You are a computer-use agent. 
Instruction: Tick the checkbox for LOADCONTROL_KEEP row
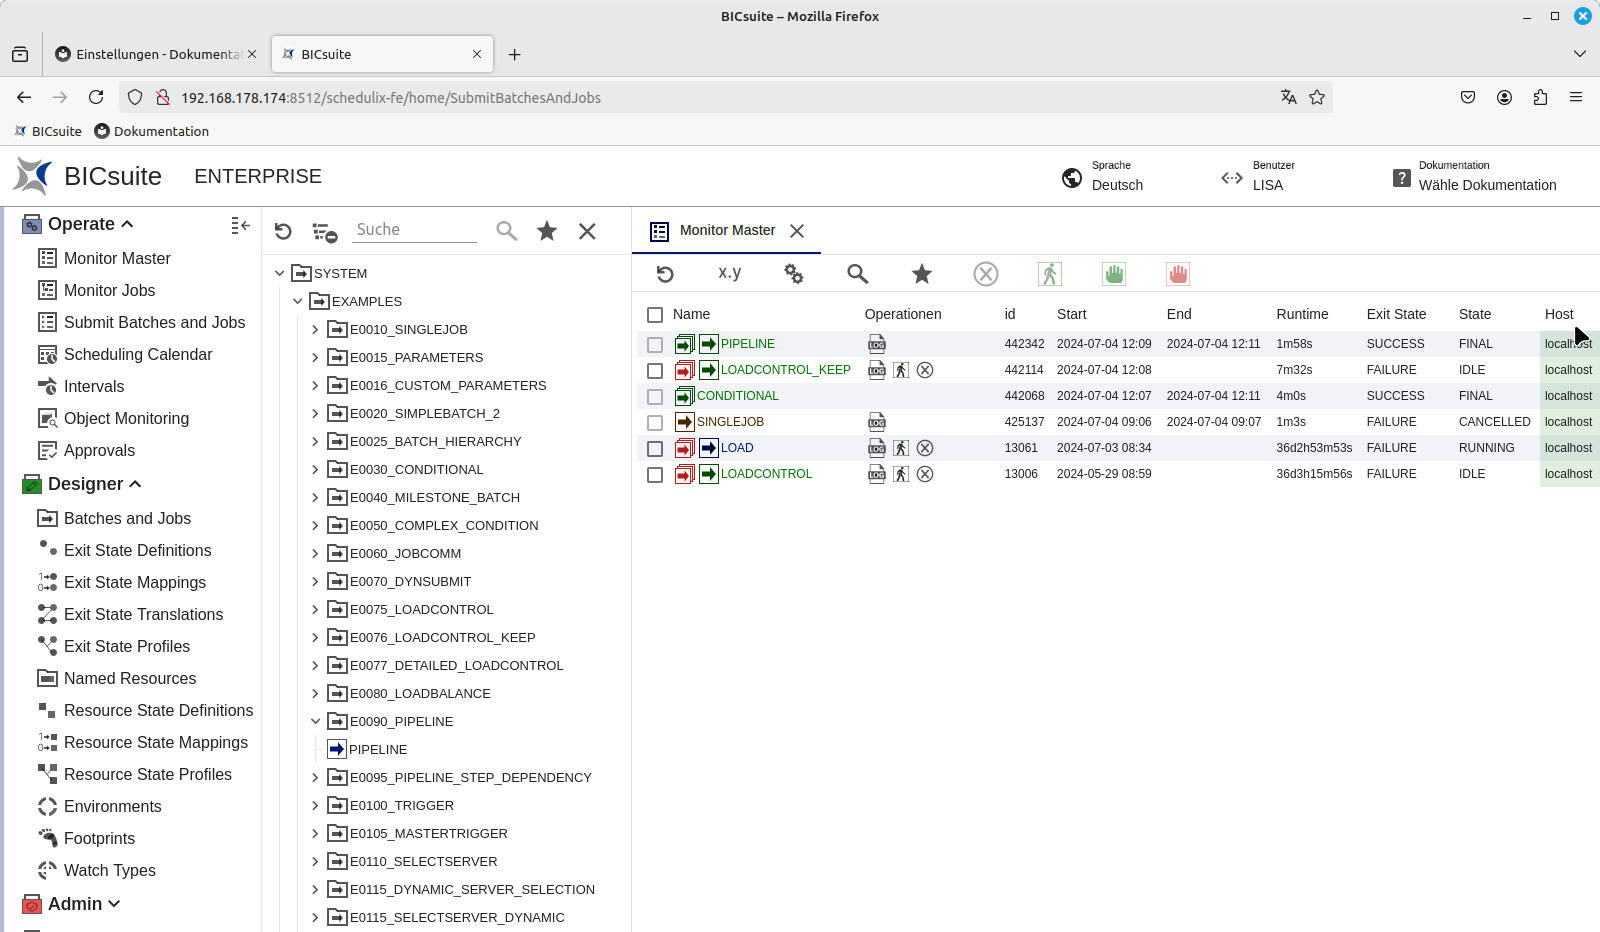coord(655,371)
